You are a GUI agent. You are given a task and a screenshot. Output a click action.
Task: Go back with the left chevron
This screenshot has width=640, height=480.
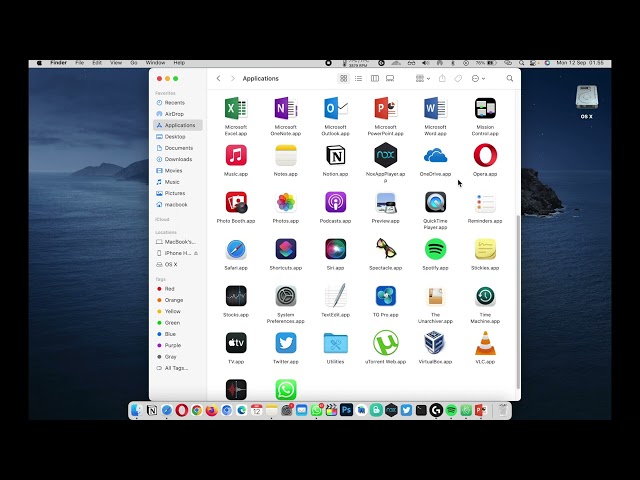tap(218, 78)
